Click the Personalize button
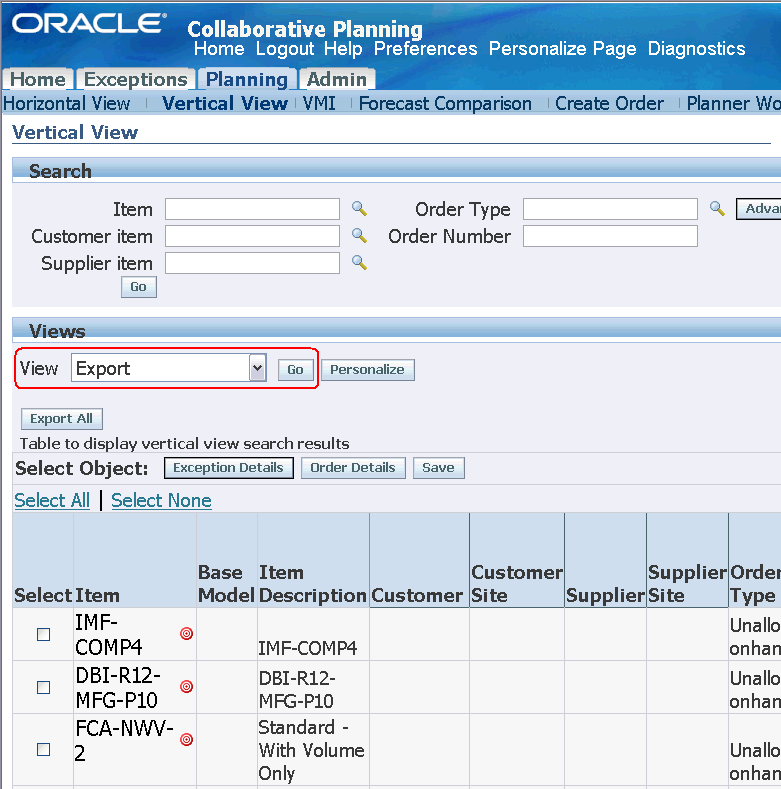781x789 pixels. point(367,370)
